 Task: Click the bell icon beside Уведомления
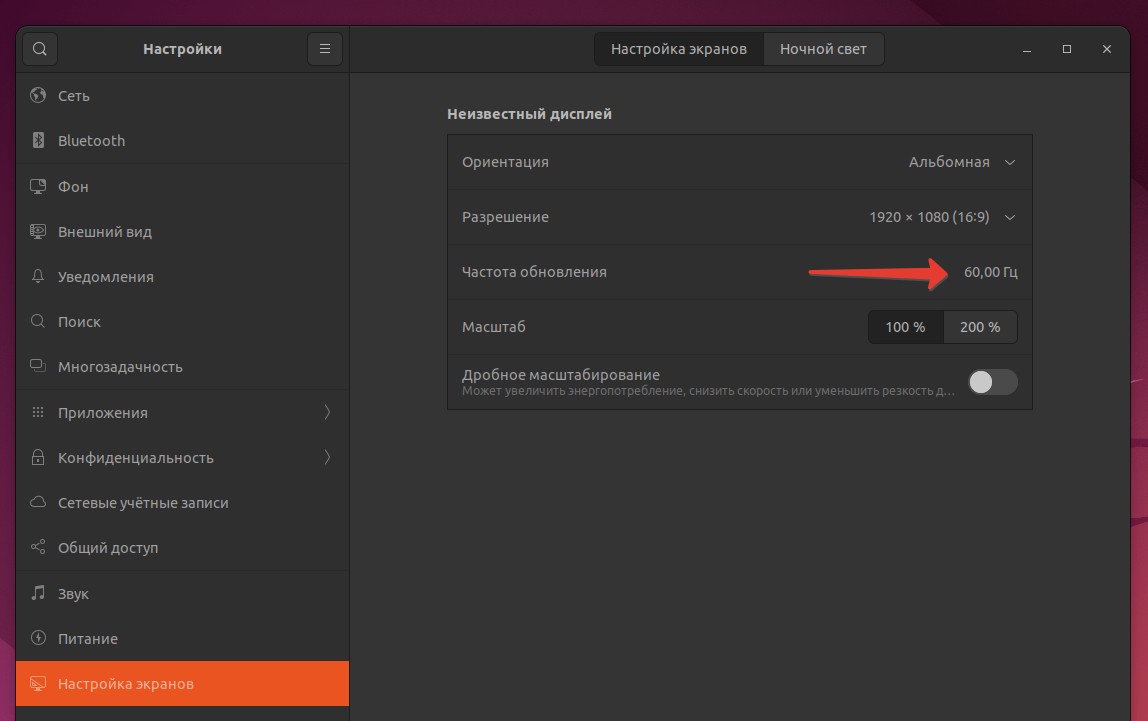[x=38, y=277]
